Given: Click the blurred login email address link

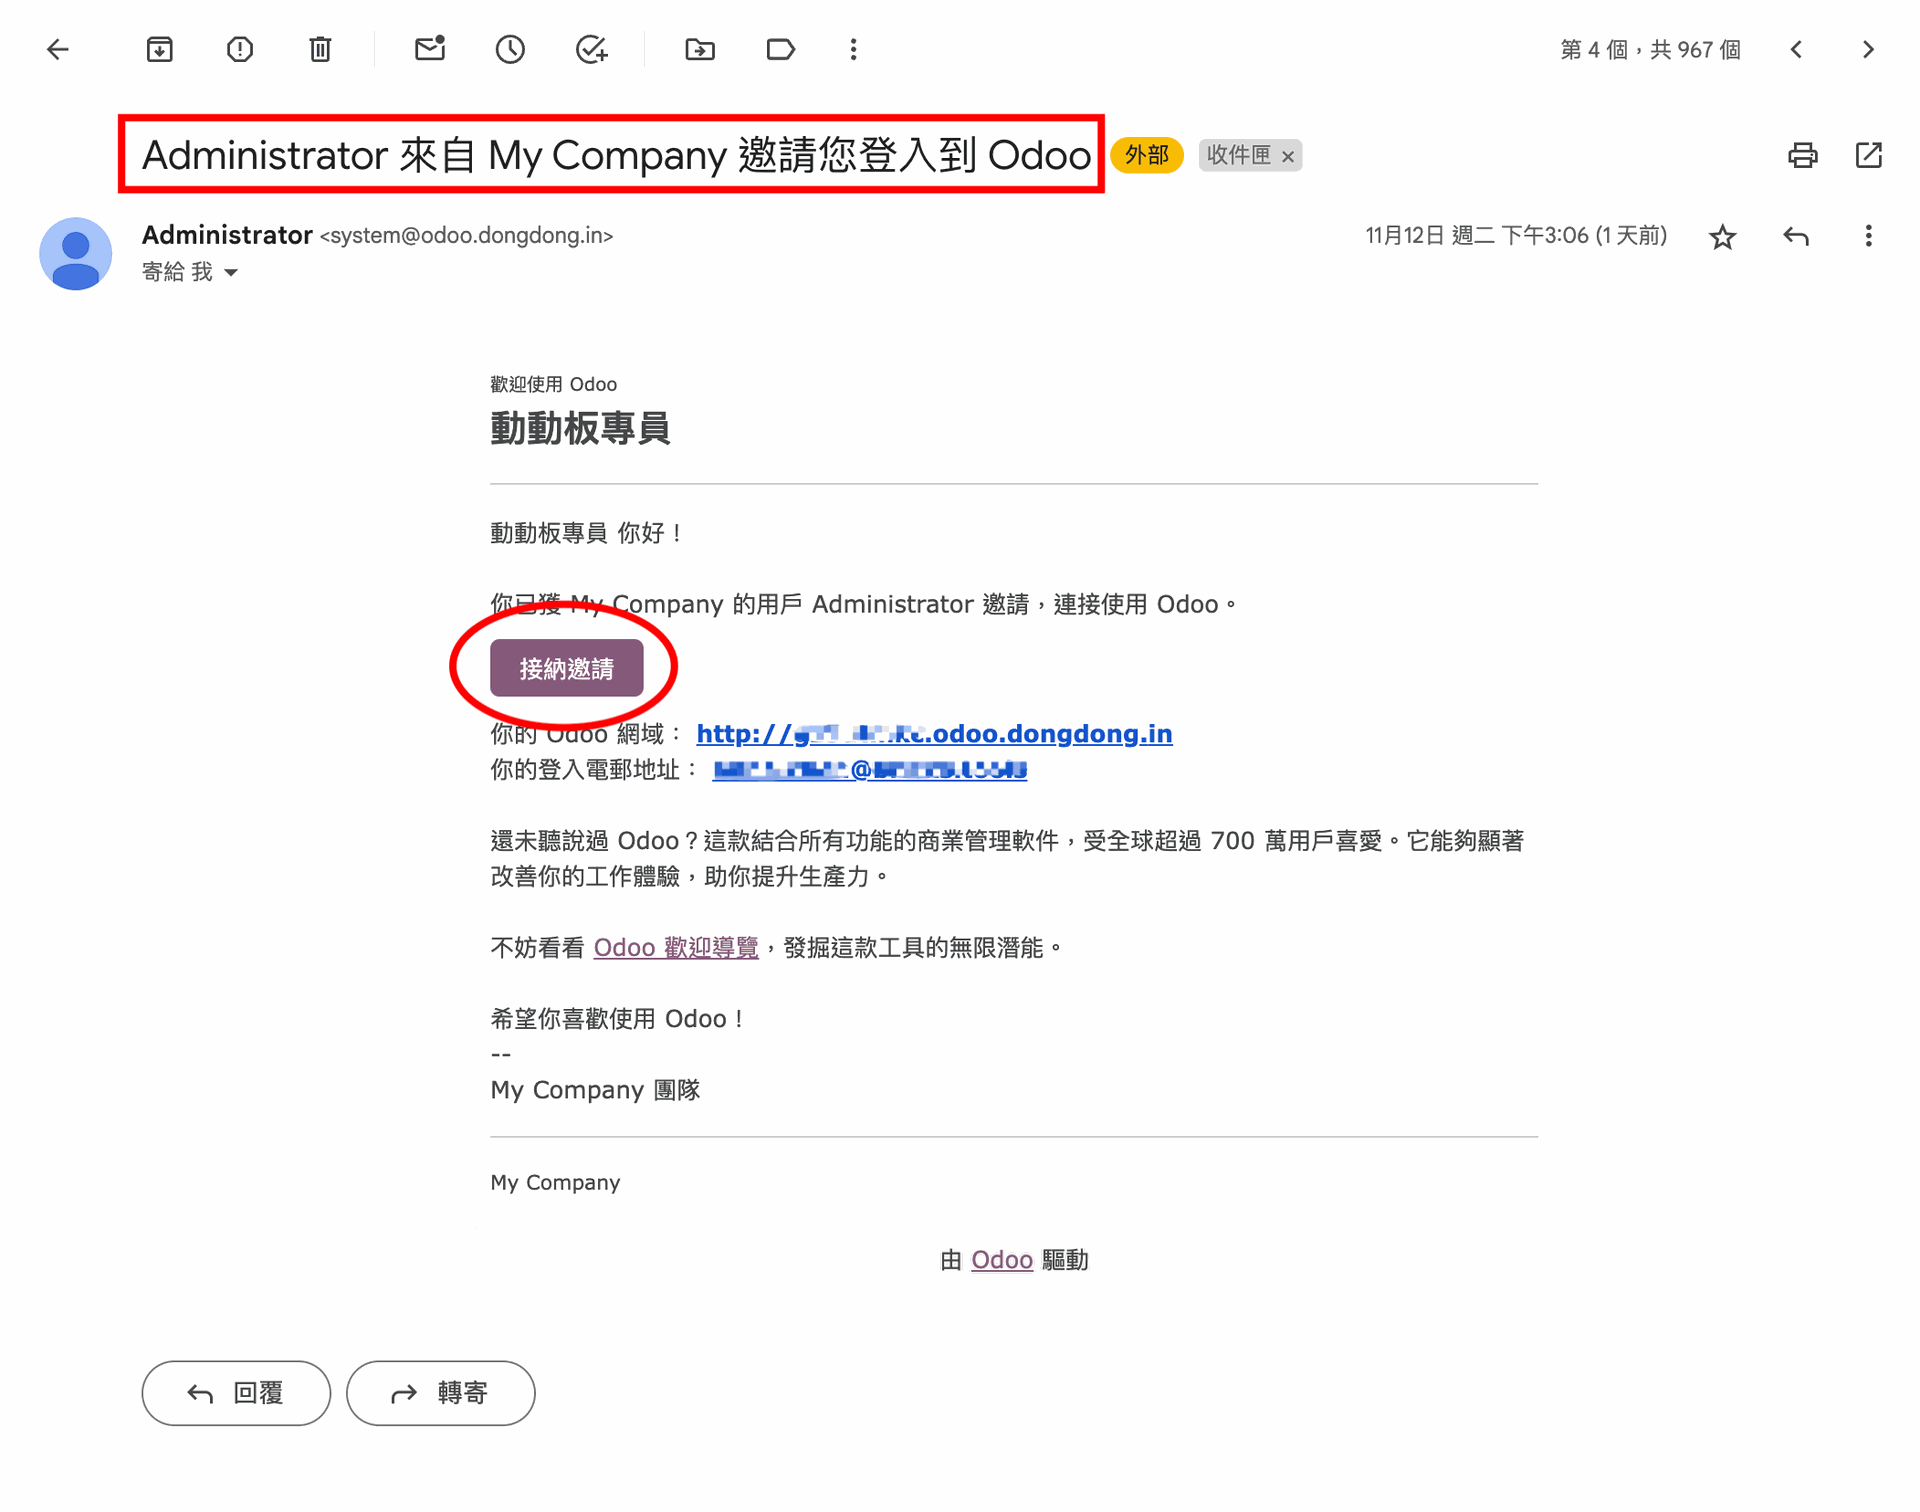Looking at the screenshot, I should tap(869, 769).
